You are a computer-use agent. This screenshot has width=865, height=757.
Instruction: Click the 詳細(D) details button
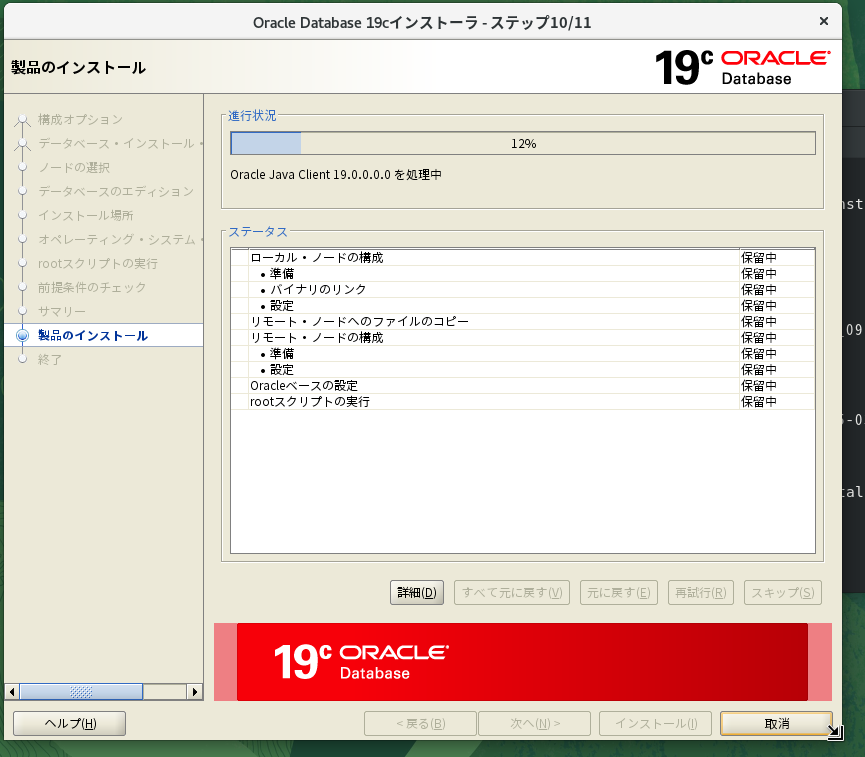pyautogui.click(x=417, y=593)
